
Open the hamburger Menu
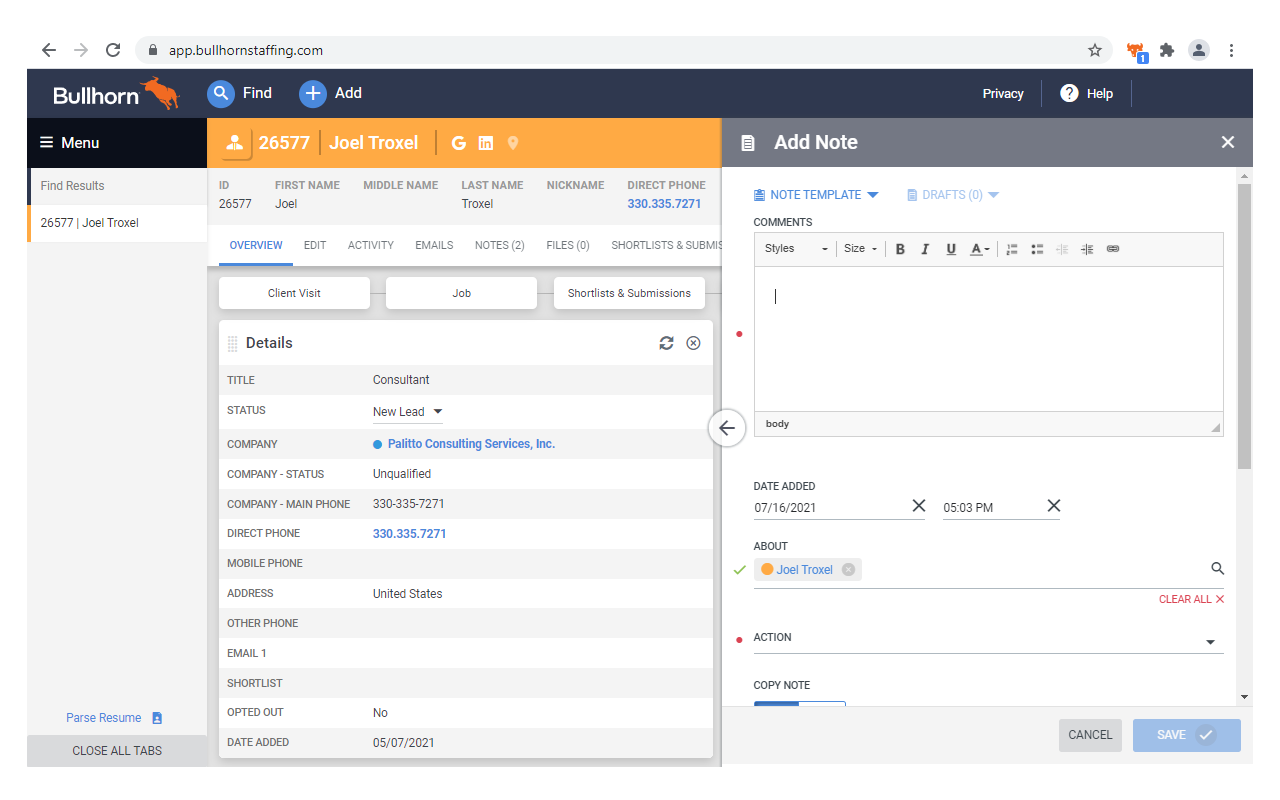click(69, 143)
